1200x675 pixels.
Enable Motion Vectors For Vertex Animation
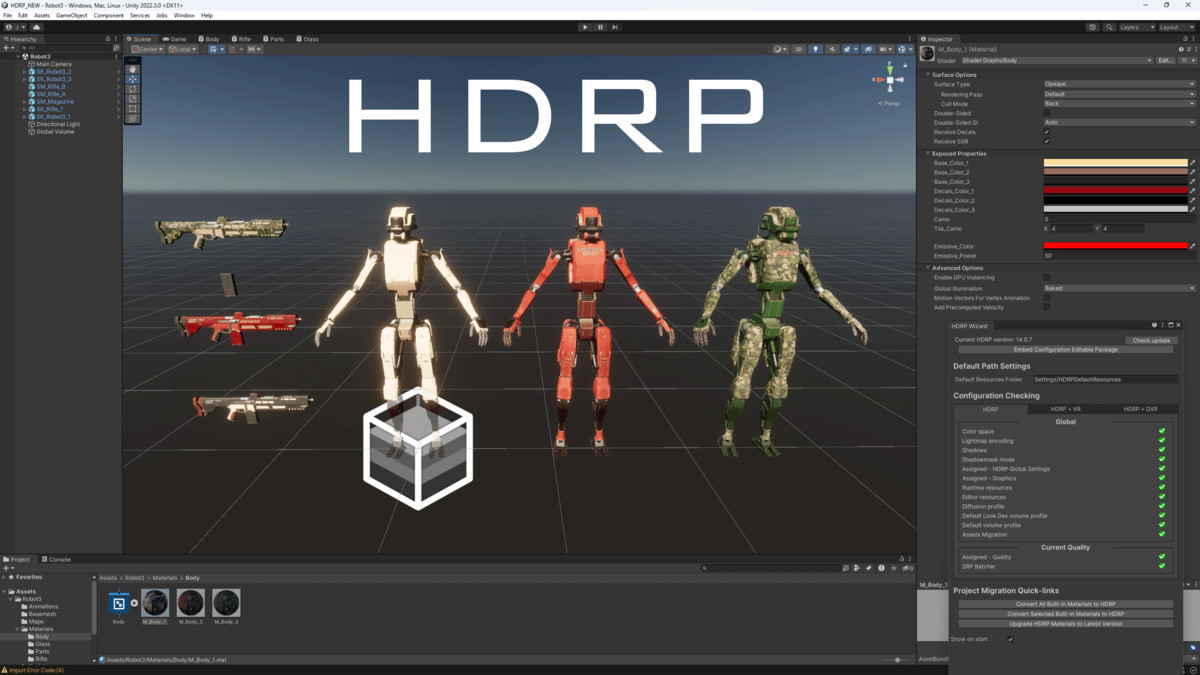(x=1047, y=298)
